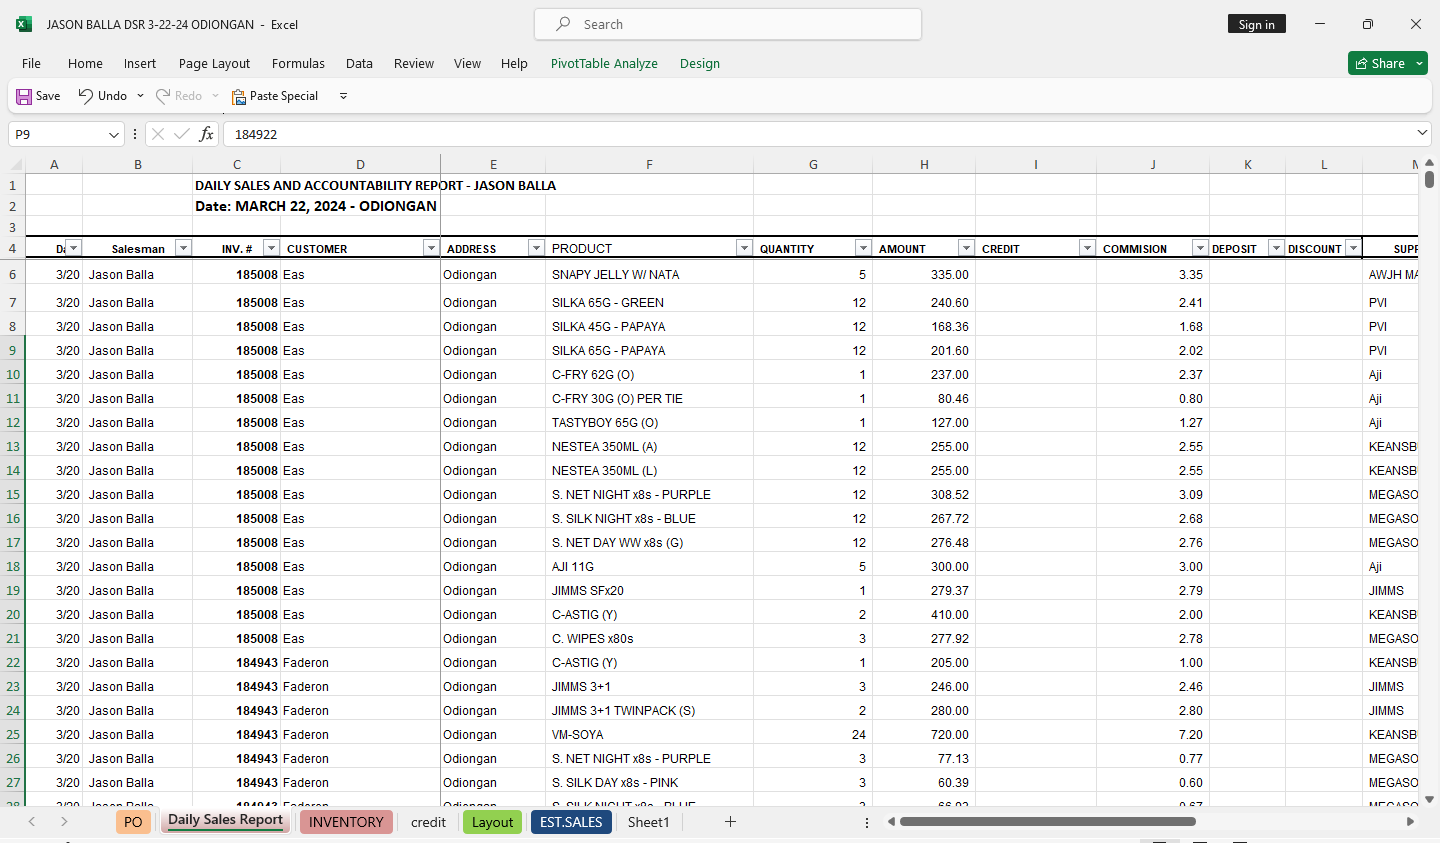Viewport: 1440px width, 843px height.
Task: Open the EST.SALES sheet tab
Action: click(571, 822)
